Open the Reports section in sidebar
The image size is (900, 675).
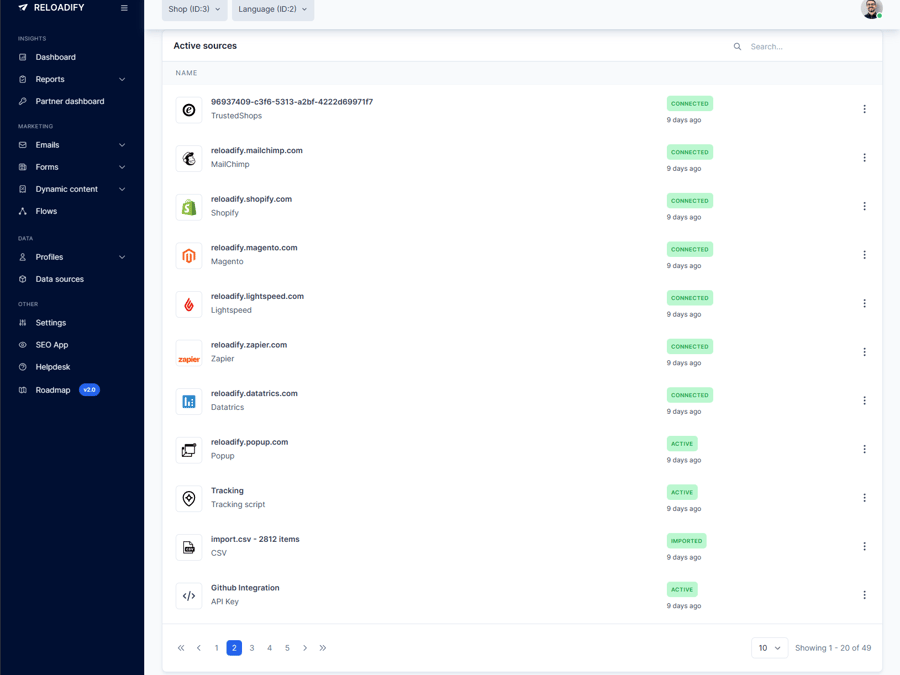(x=48, y=79)
